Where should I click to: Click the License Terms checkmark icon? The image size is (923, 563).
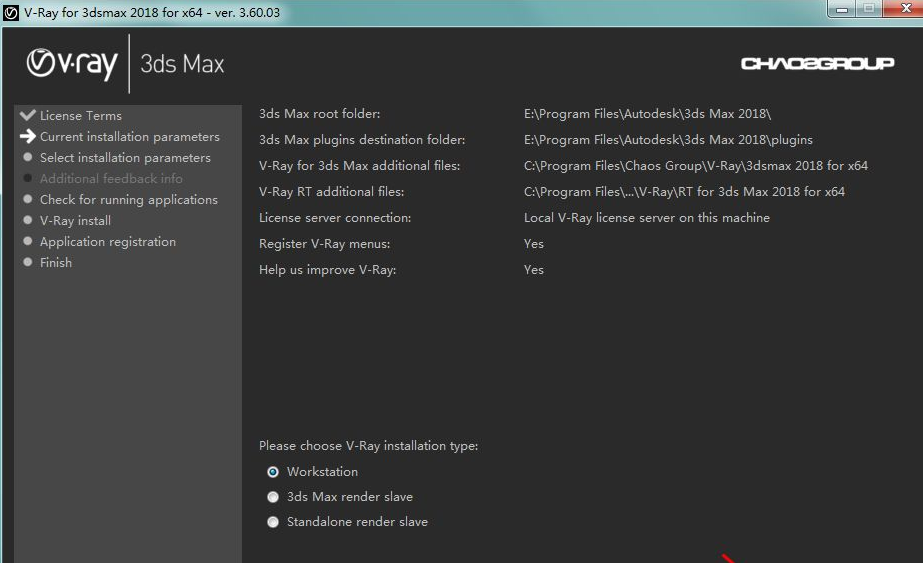coord(28,115)
